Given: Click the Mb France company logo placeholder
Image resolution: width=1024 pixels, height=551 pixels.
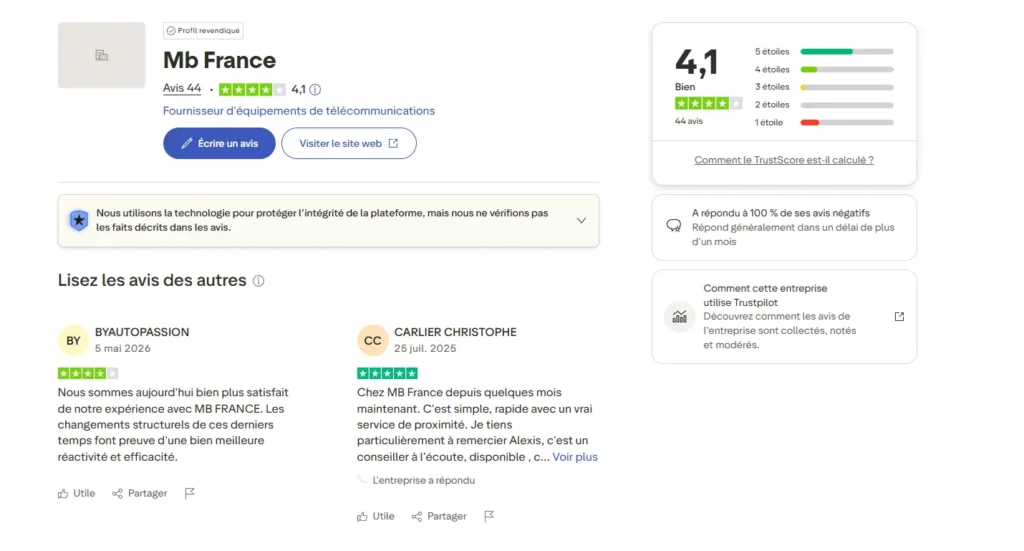Looking at the screenshot, I should [101, 55].
